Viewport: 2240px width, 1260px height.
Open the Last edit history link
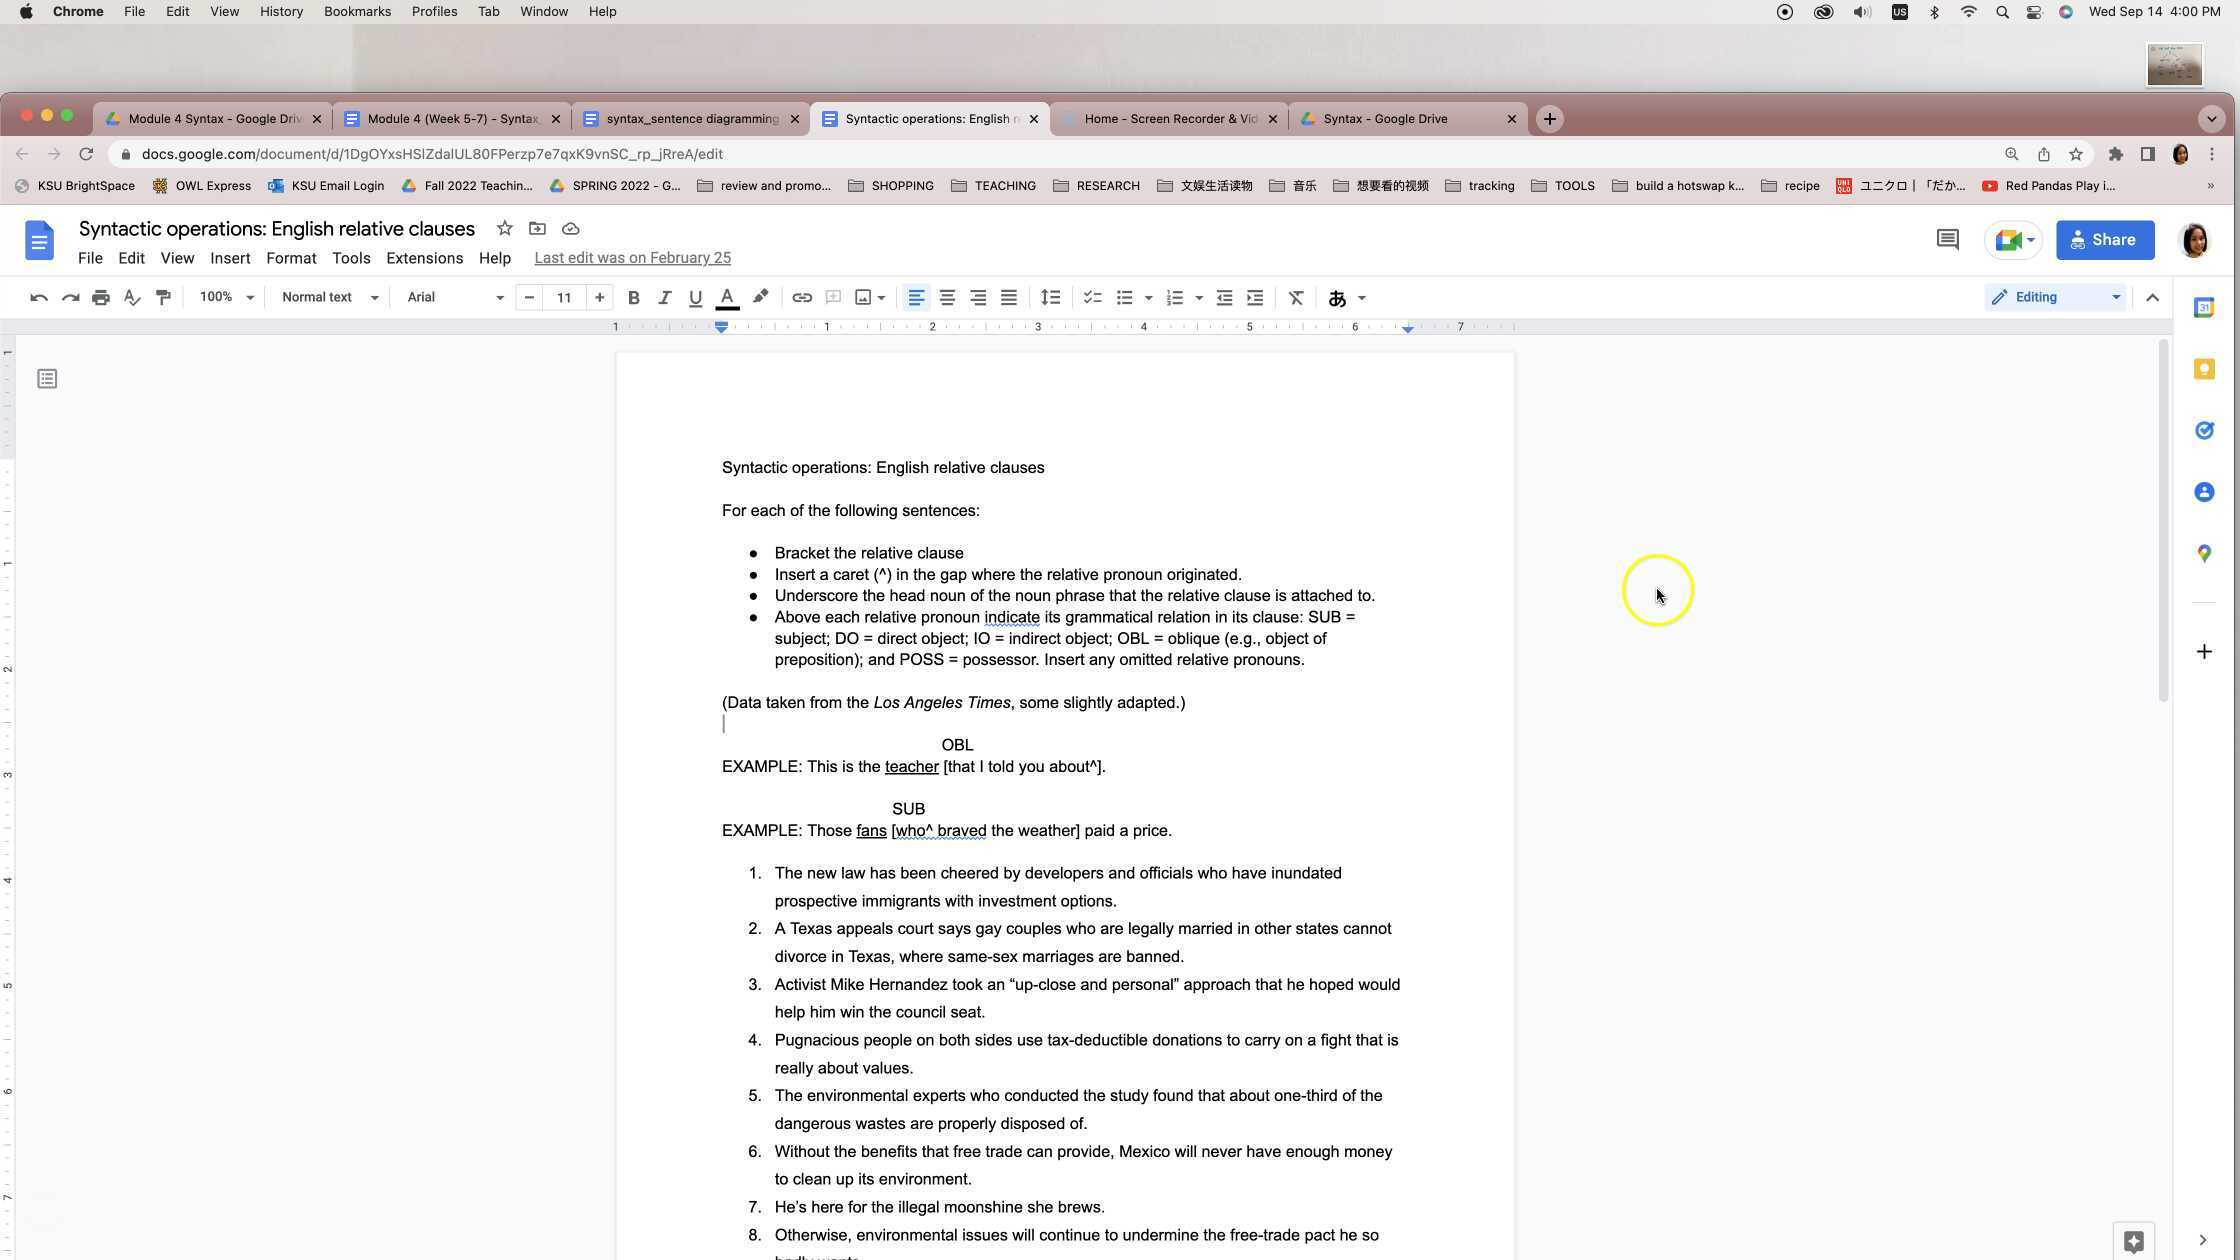tap(632, 258)
